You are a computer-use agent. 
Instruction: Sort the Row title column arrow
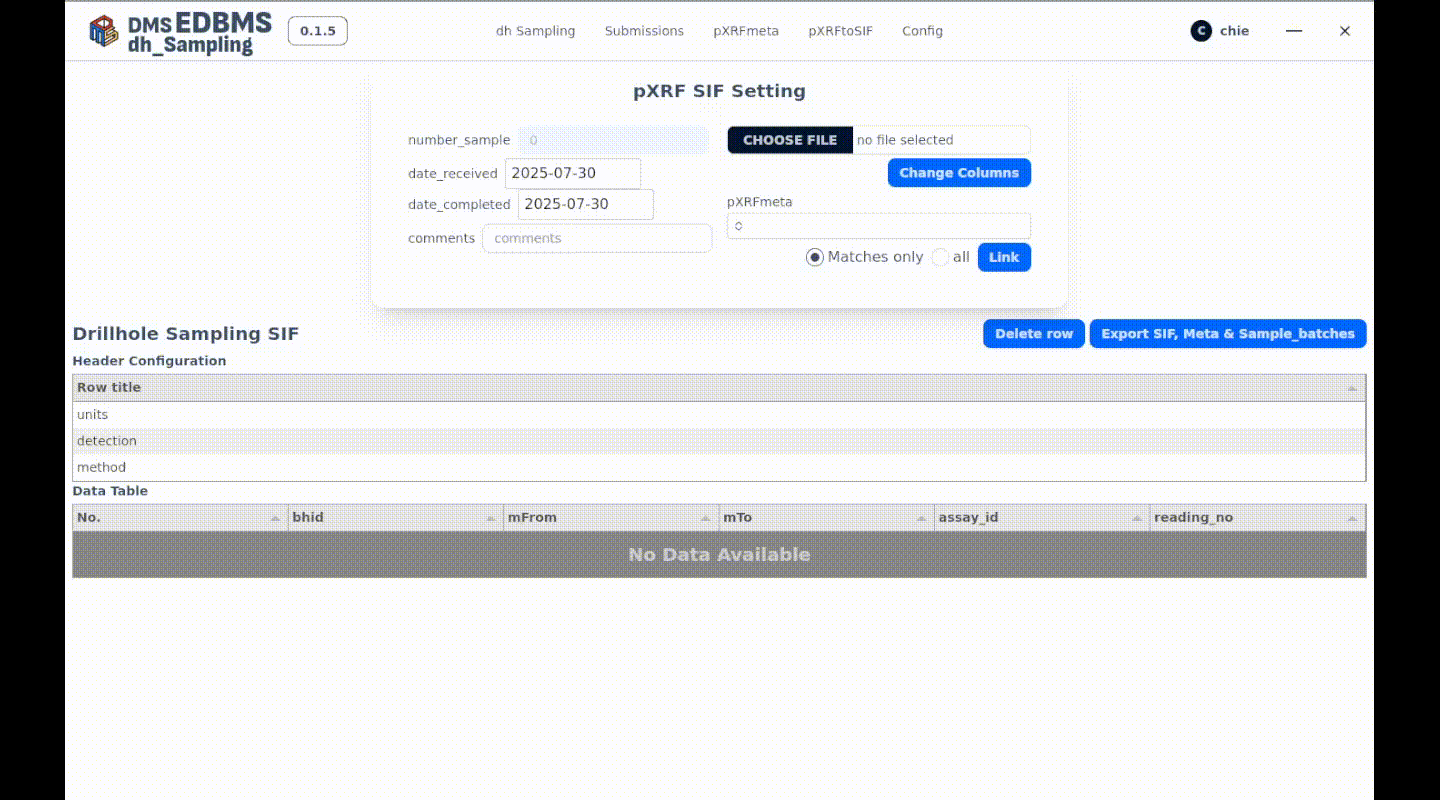click(x=1352, y=388)
